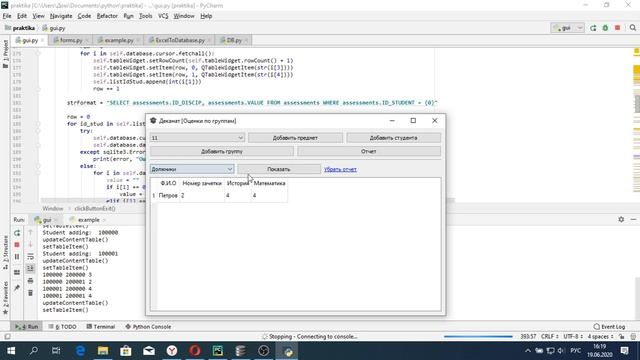
Task: Open the Navigate menu
Action: click(61, 16)
